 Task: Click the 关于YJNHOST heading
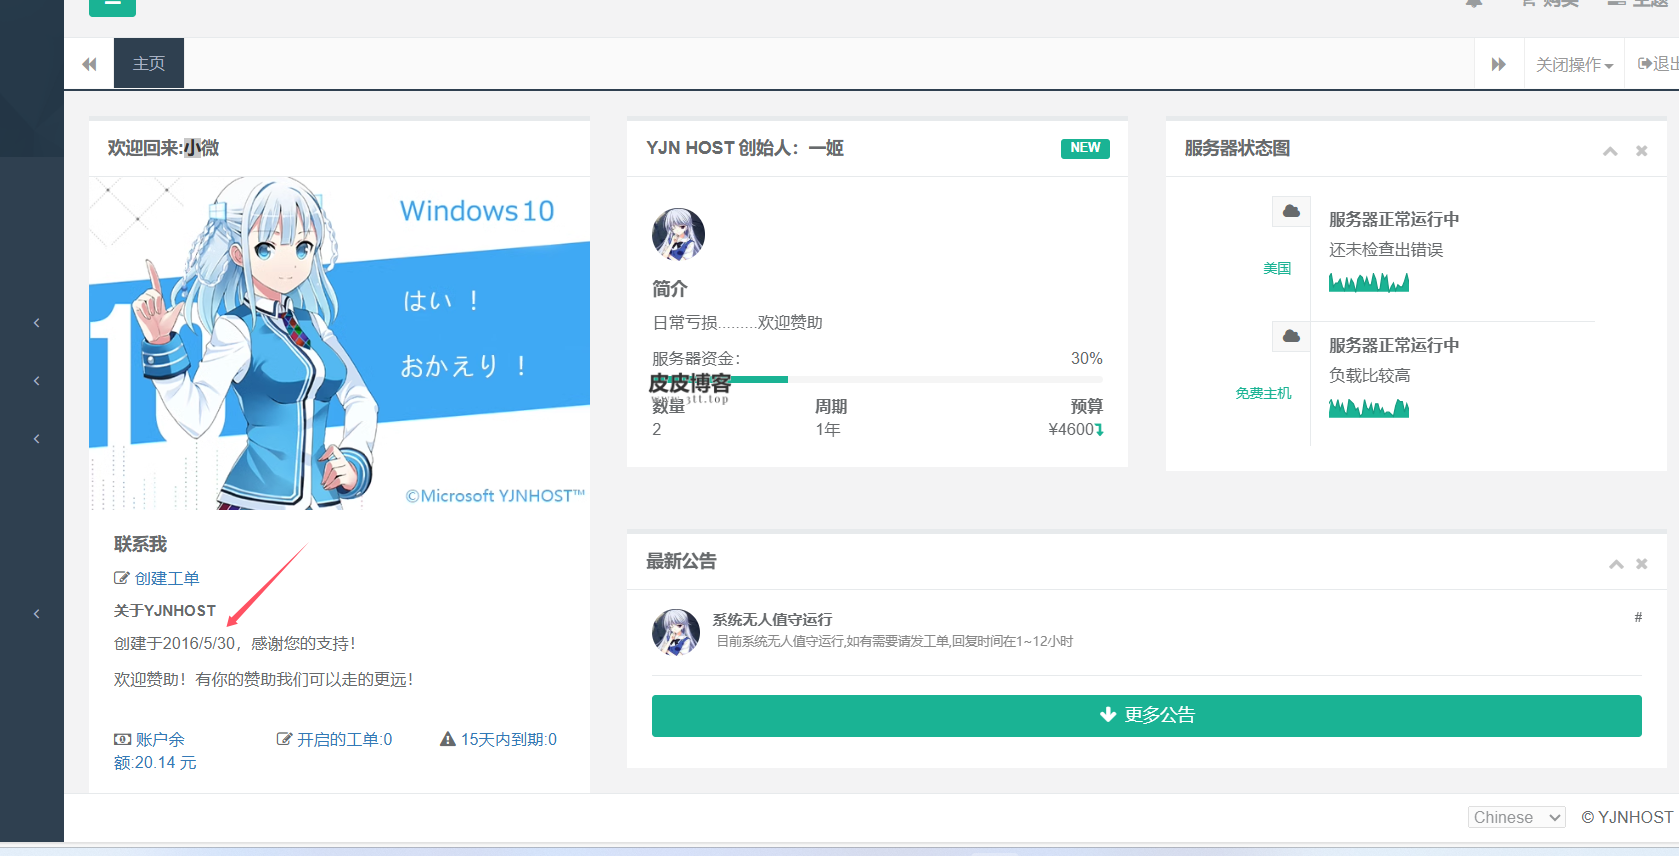[165, 610]
